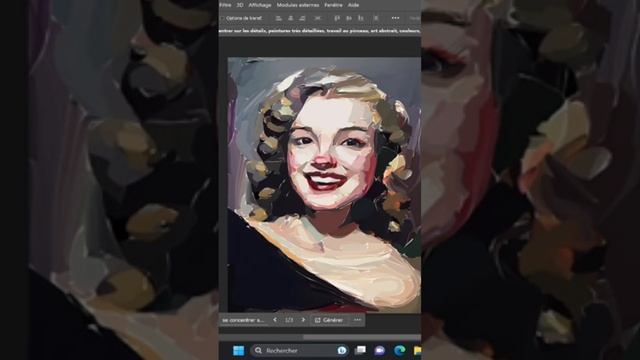Click the Générer button
Viewport: 640px width, 360px height.
click(x=329, y=320)
